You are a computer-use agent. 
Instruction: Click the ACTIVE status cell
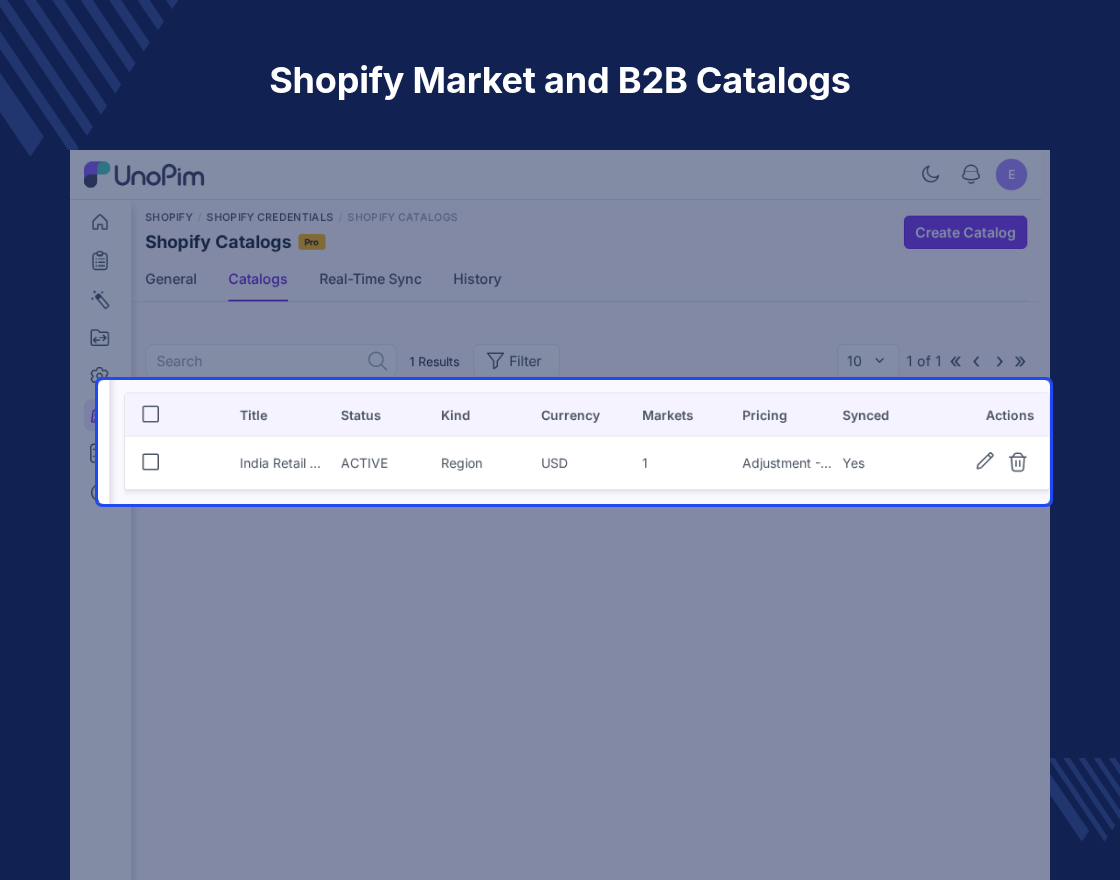(x=364, y=464)
